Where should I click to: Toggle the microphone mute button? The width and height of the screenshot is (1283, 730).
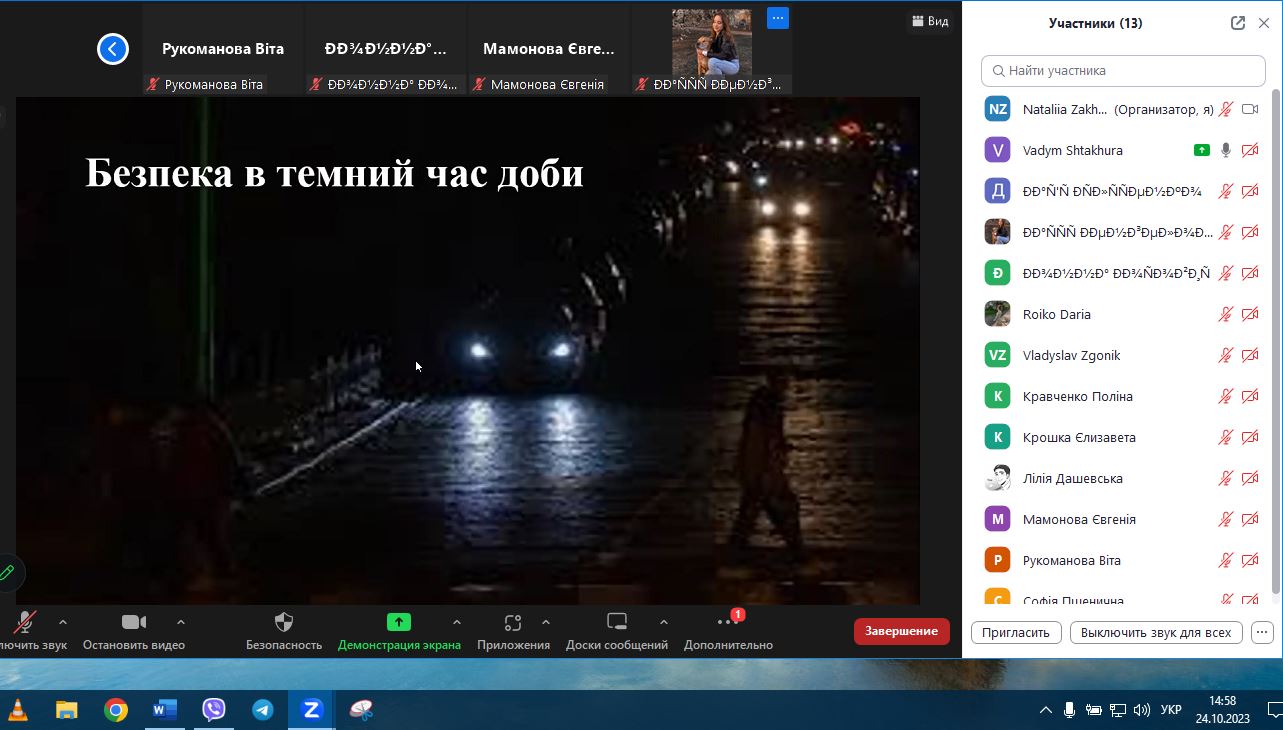click(x=24, y=622)
